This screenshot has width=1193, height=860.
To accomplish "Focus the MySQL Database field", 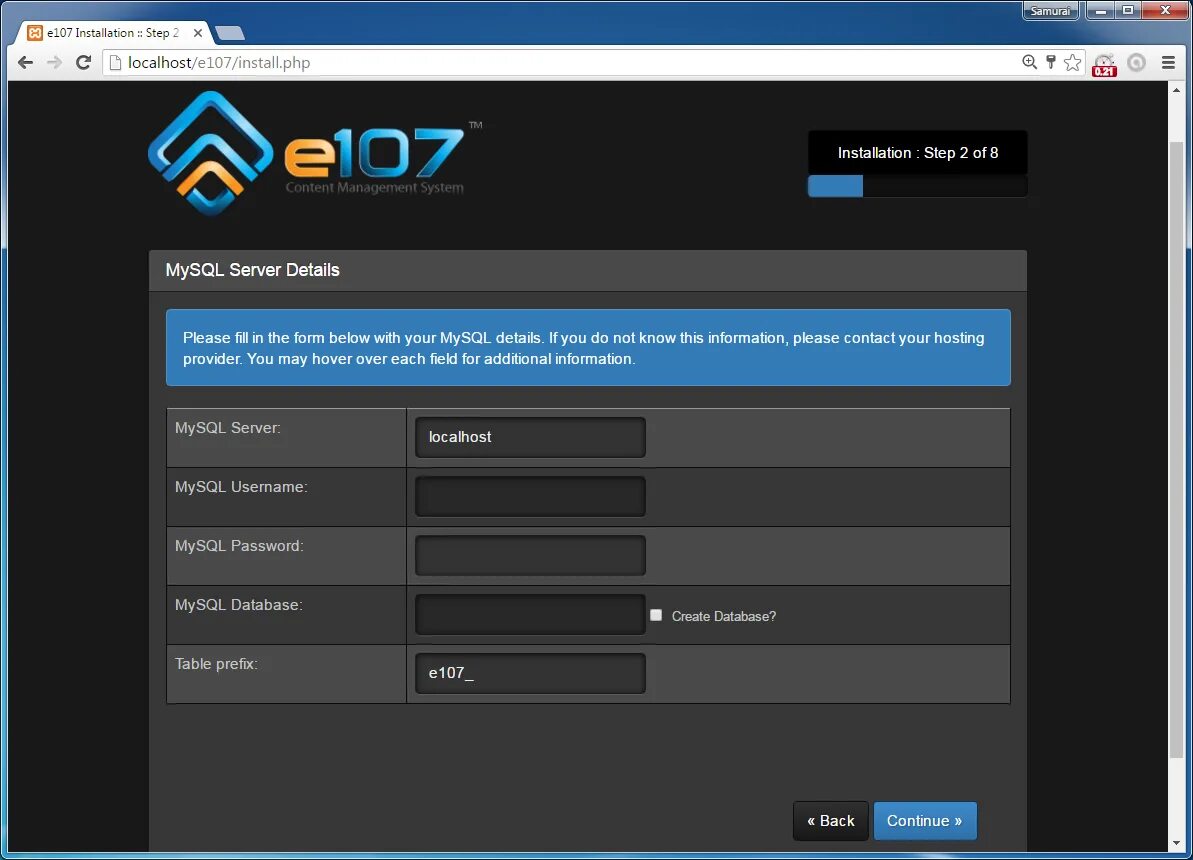I will 530,614.
